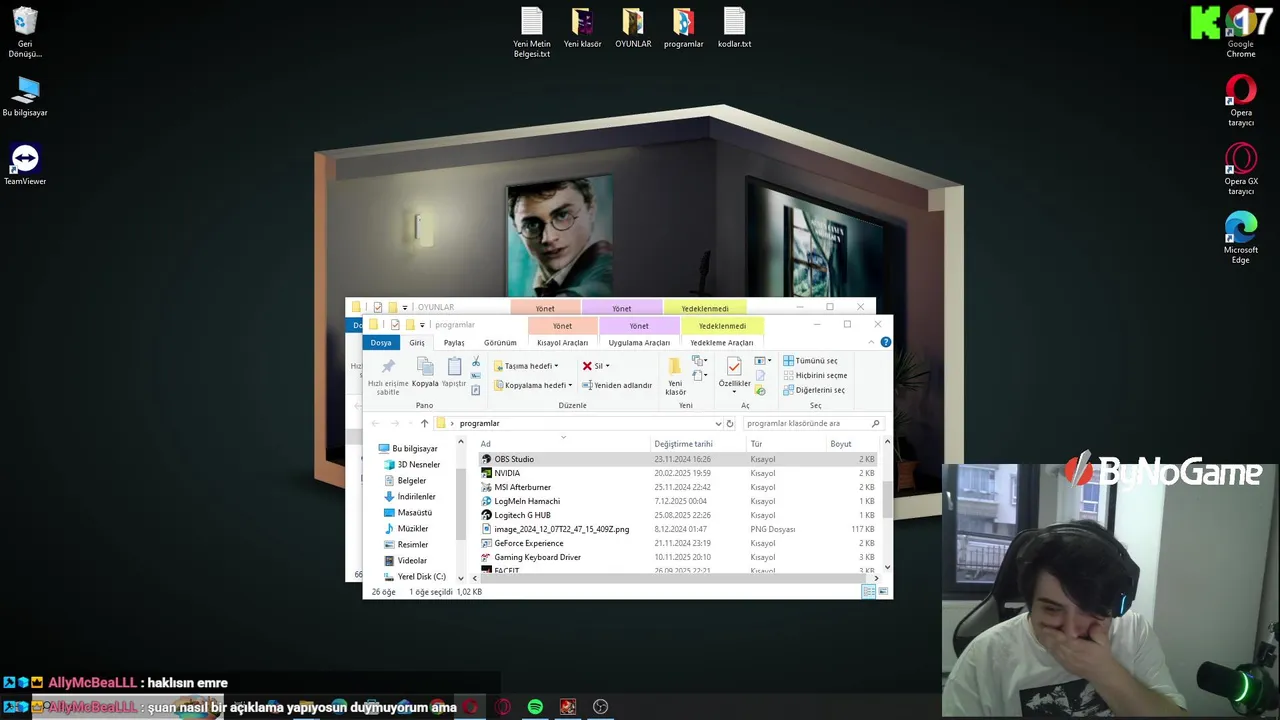Switch to the Uygulama Araçları tab
The width and height of the screenshot is (1280, 720).
click(639, 342)
